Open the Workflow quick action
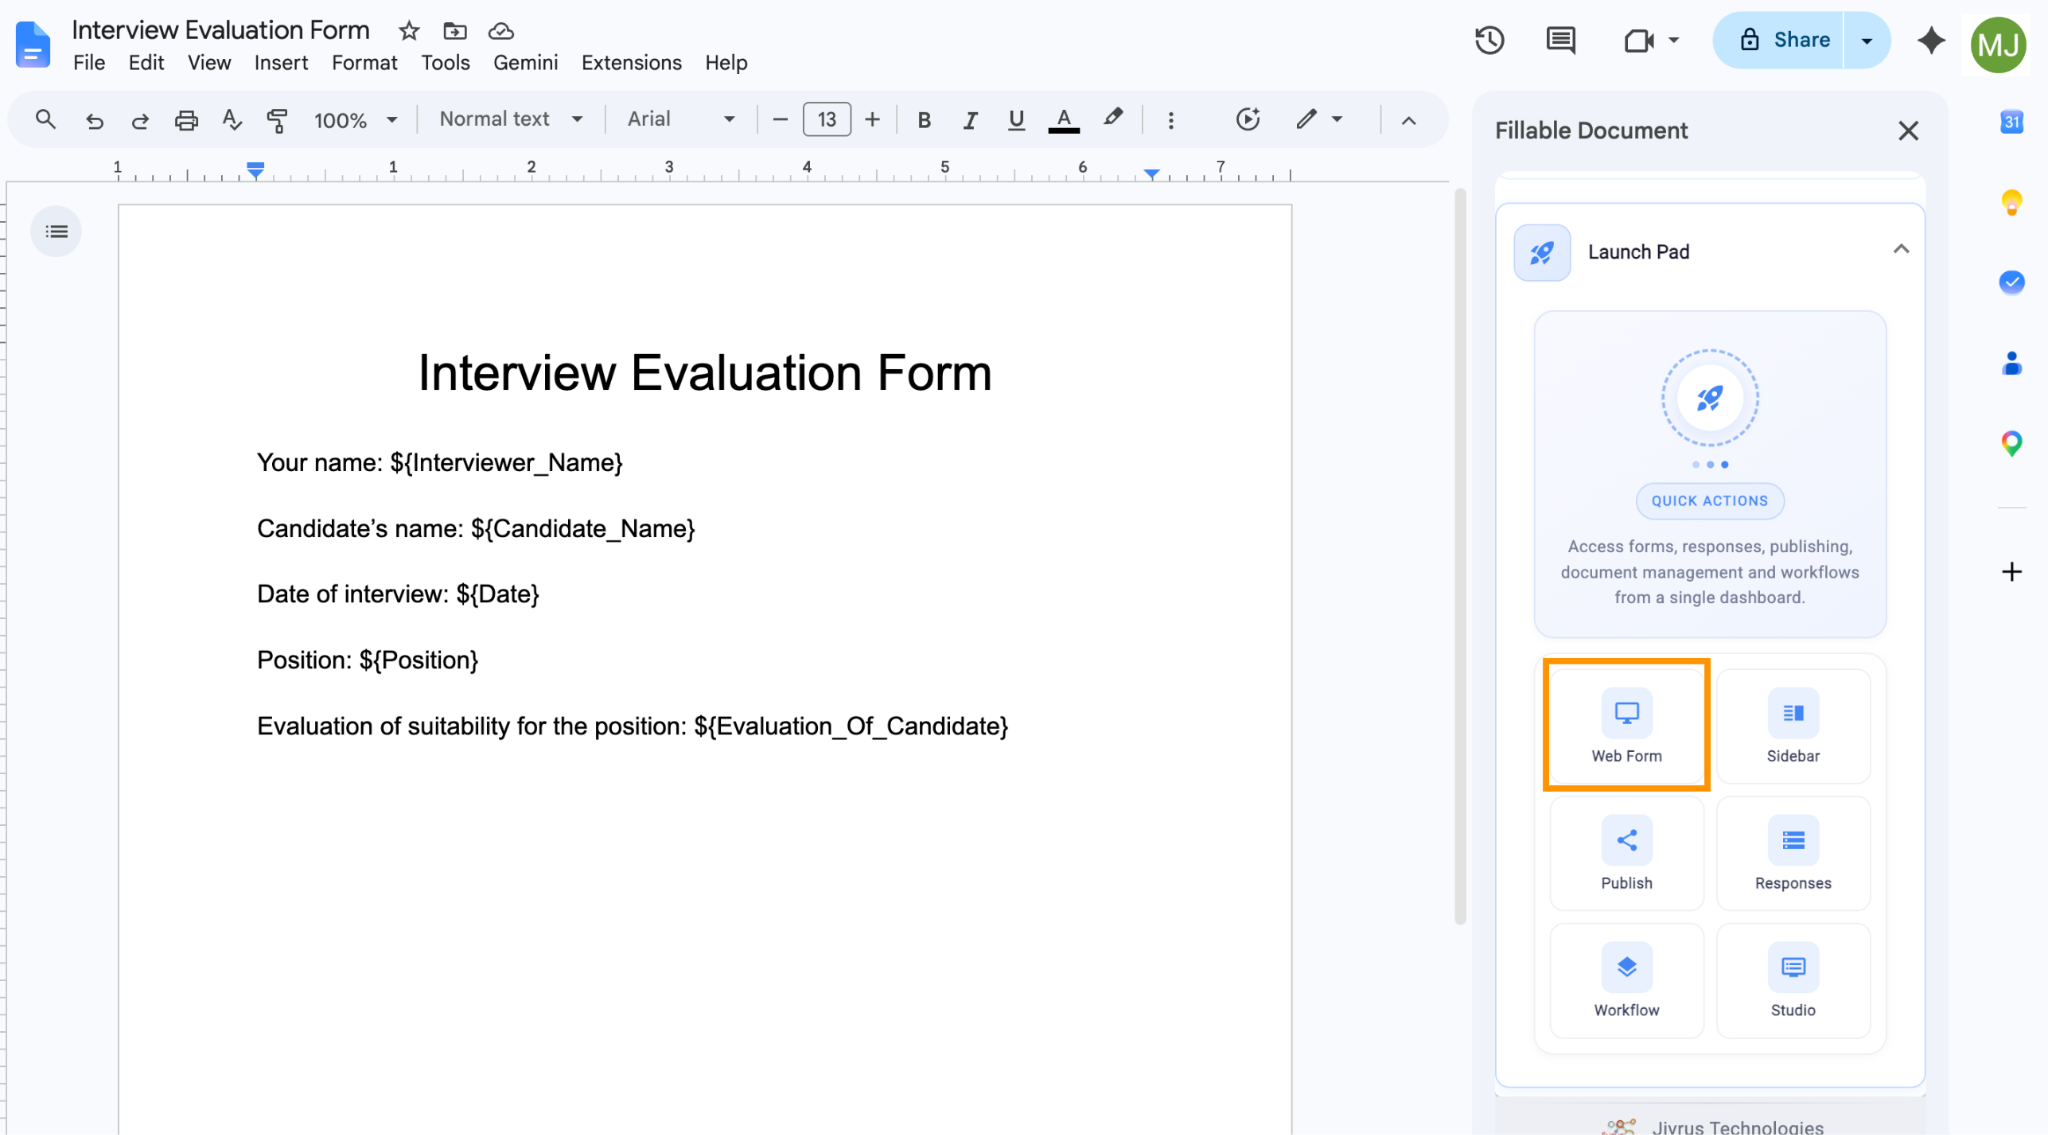Image resolution: width=2048 pixels, height=1135 pixels. [1627, 980]
